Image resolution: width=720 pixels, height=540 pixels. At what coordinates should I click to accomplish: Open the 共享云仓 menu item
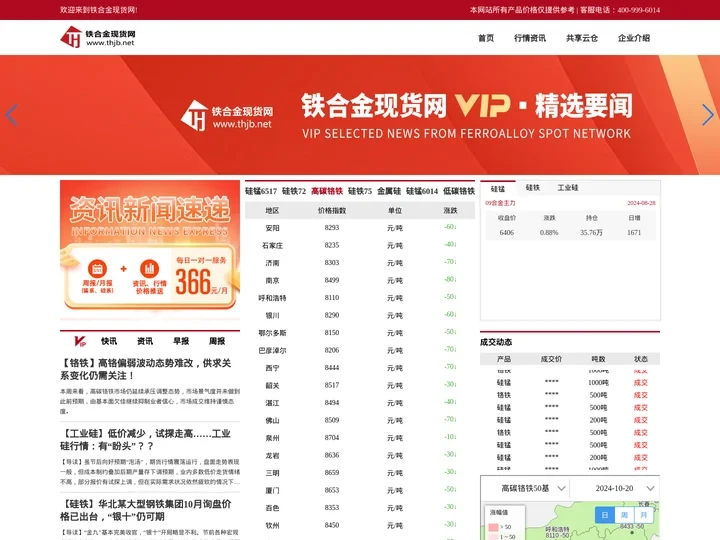coord(582,38)
